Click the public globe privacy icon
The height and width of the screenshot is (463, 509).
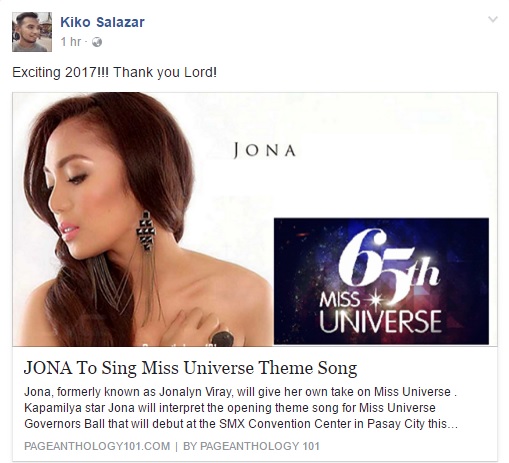coord(97,42)
